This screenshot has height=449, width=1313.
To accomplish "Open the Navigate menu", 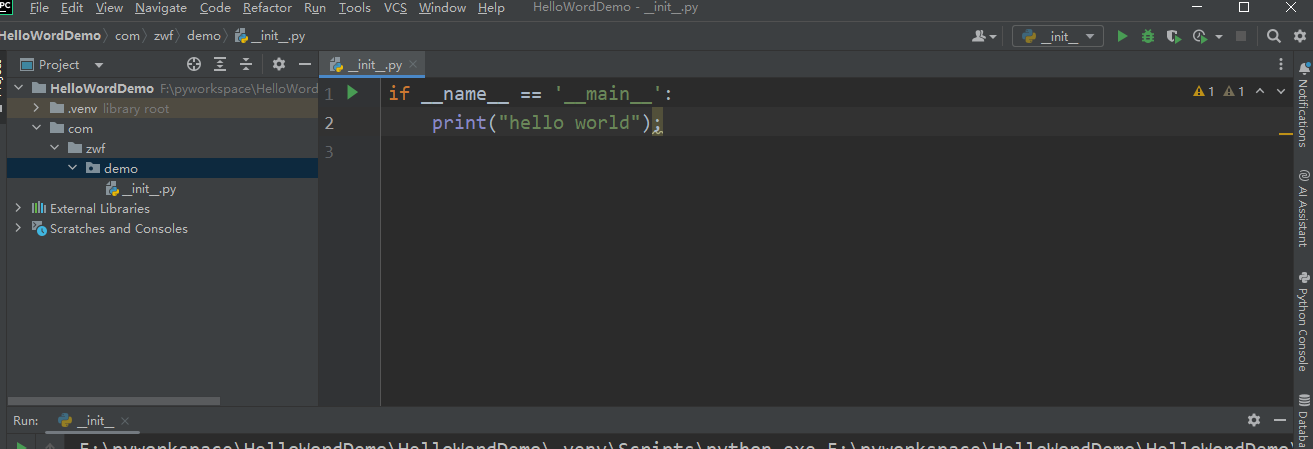I will 161,8.
